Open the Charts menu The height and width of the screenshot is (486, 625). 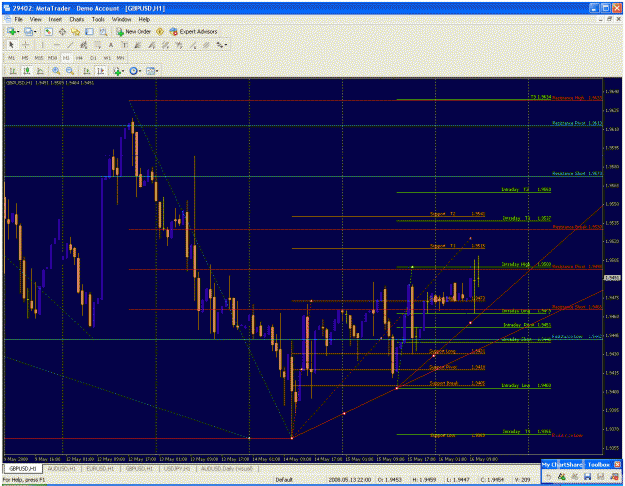pyautogui.click(x=77, y=19)
